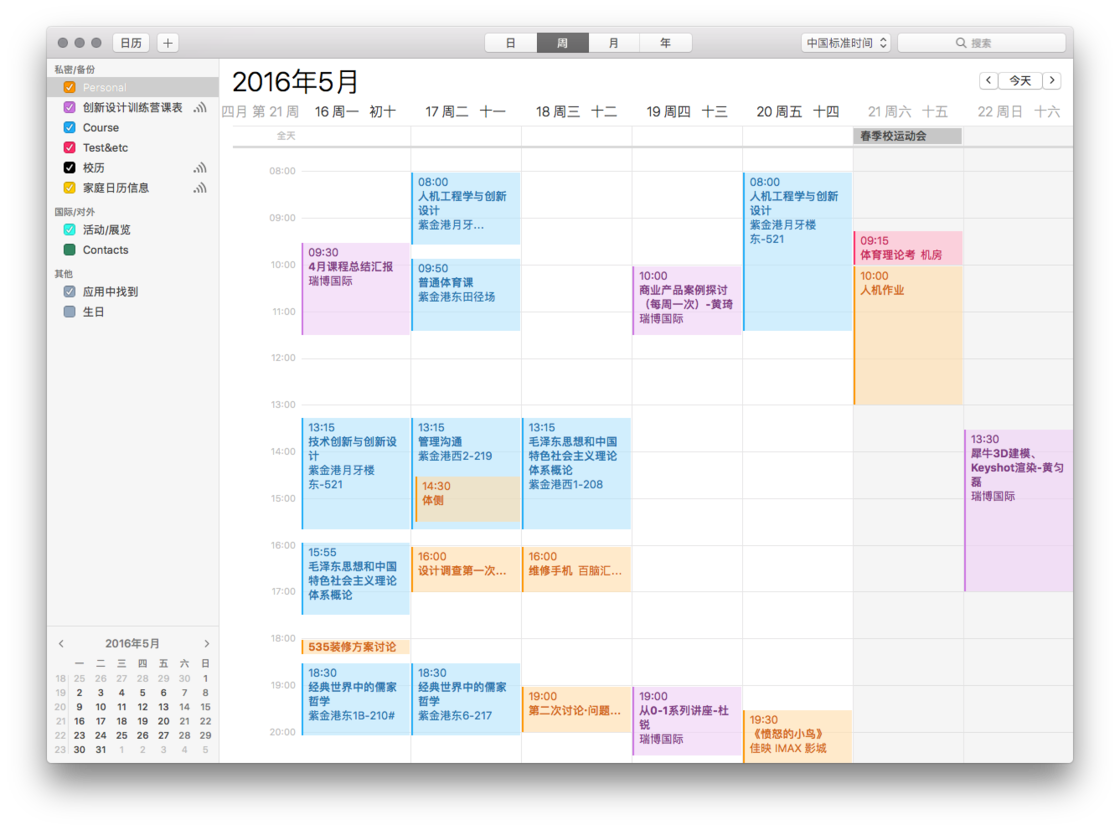
Task: Select Tuesday 08:00 人机工程学与创新设计 event
Action: [x=466, y=208]
